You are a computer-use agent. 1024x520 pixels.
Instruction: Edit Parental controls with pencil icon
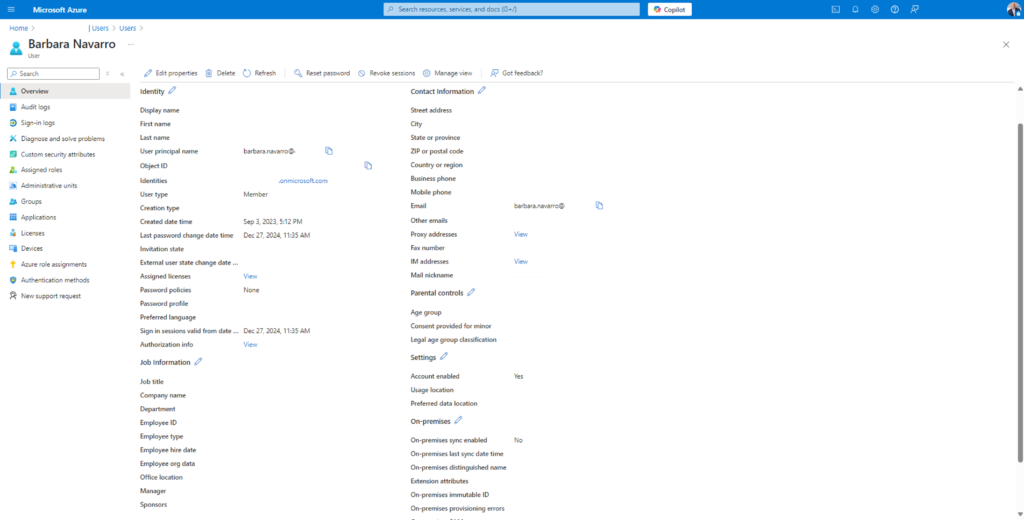pyautogui.click(x=471, y=292)
